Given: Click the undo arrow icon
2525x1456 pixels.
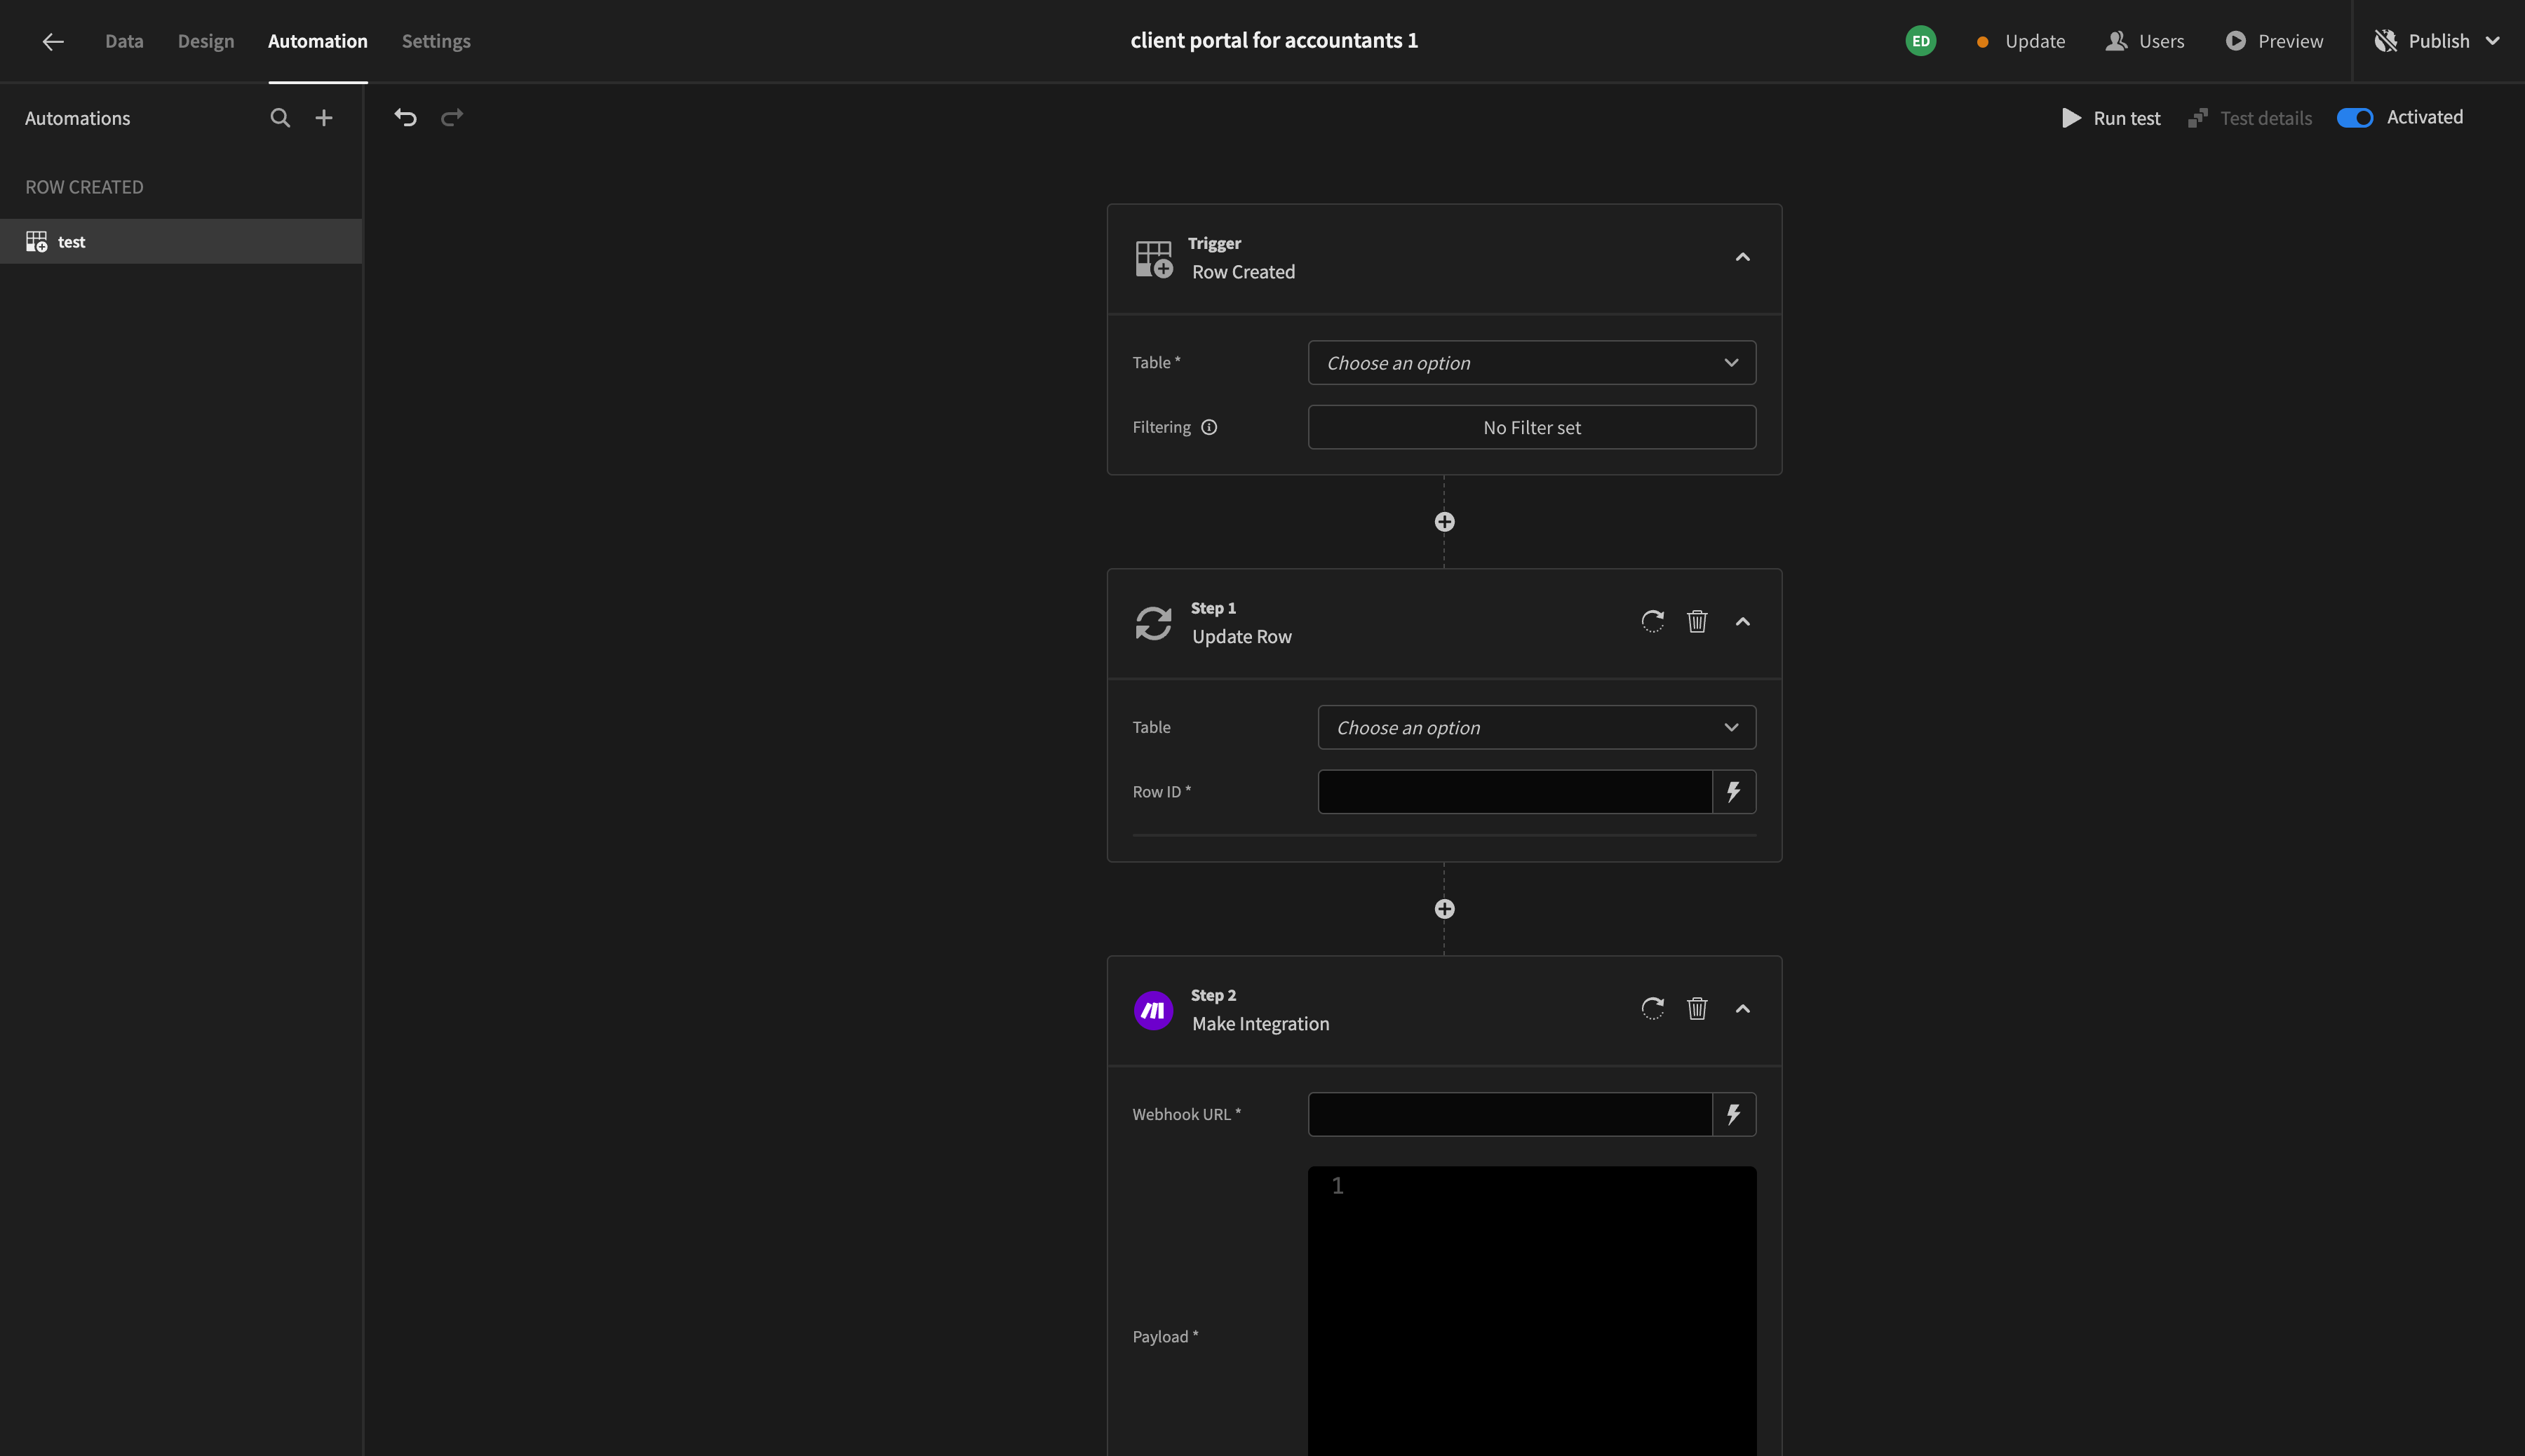Looking at the screenshot, I should point(405,118).
